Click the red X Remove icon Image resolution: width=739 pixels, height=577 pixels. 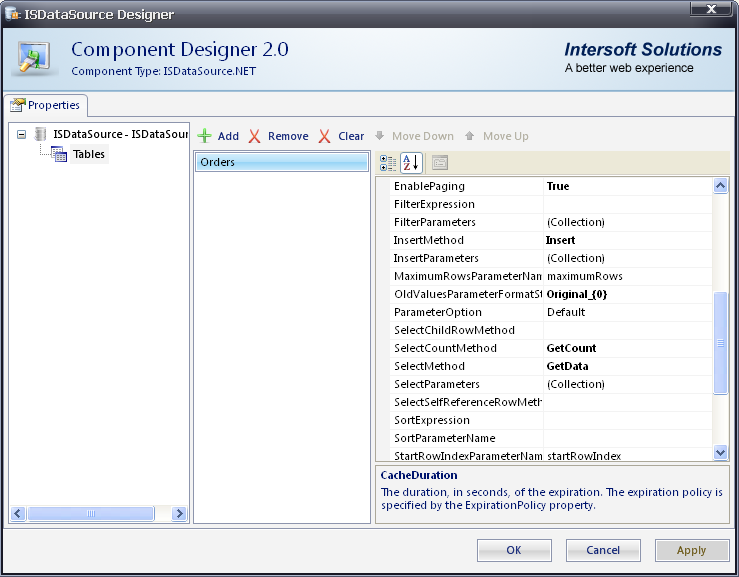click(255, 136)
